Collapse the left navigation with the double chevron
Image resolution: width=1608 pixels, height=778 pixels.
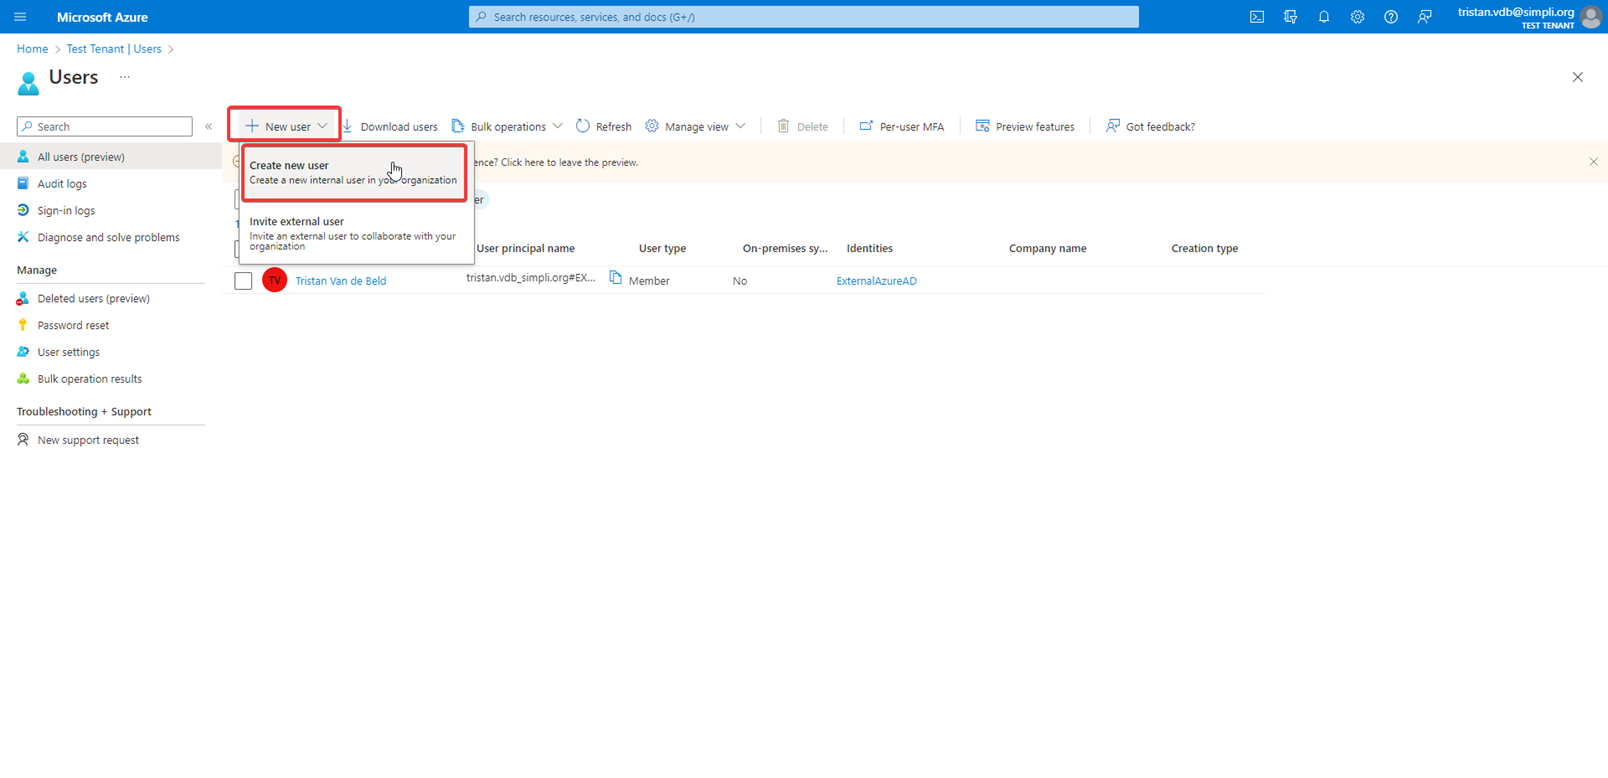pyautogui.click(x=208, y=126)
